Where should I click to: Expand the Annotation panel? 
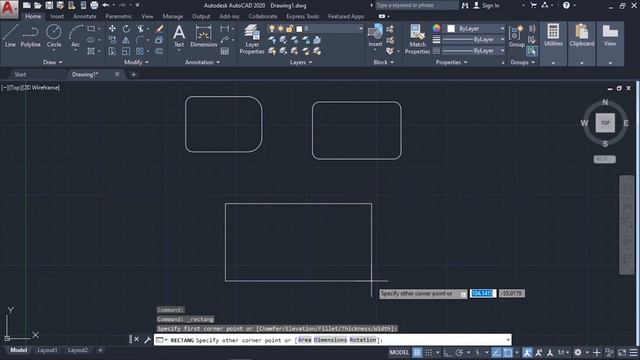(x=202, y=62)
